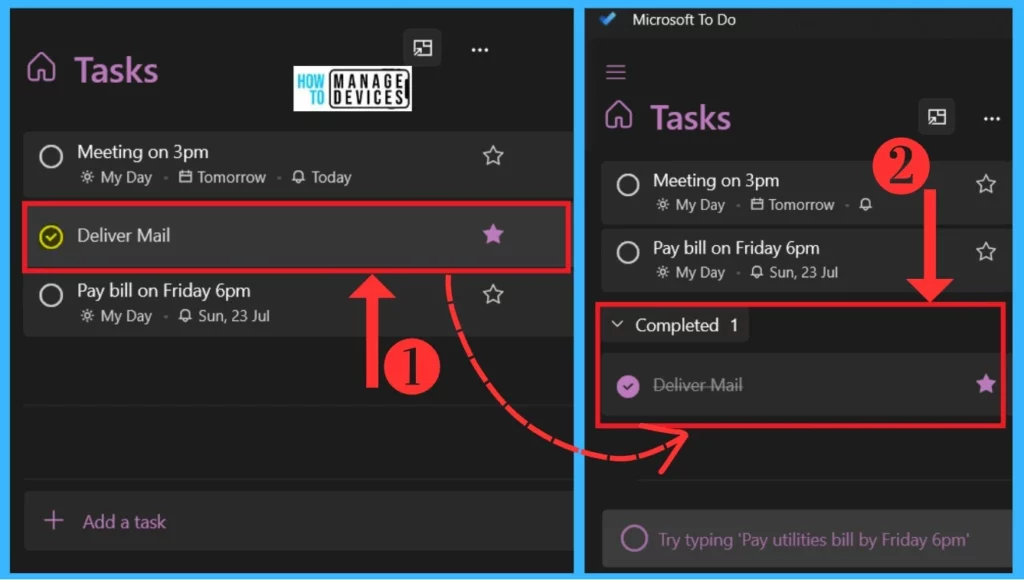The image size is (1024, 580).
Task: Click the 'Tasks' heading in right window
Action: coord(690,118)
